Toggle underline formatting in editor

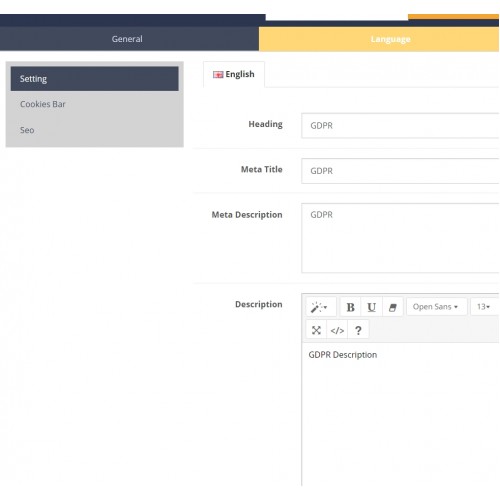coord(371,307)
